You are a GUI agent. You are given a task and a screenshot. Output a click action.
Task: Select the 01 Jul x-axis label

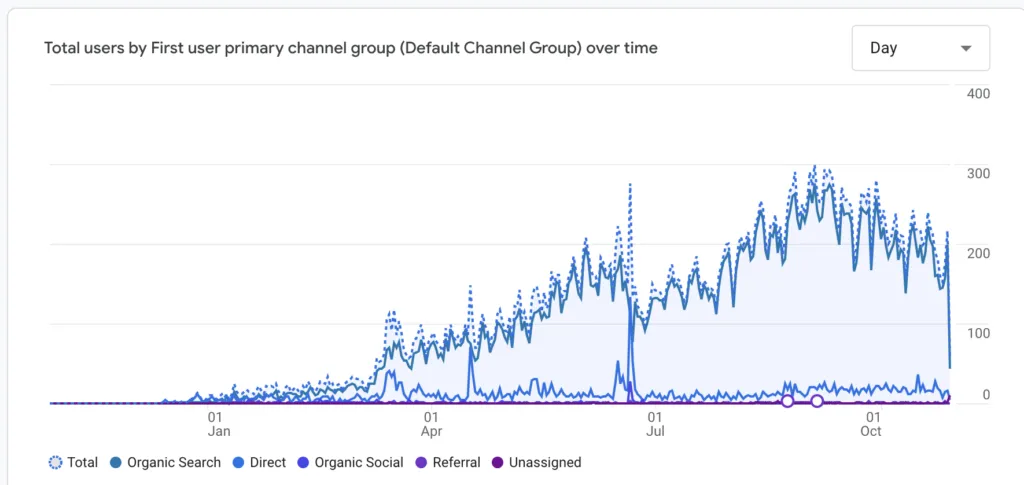click(655, 424)
